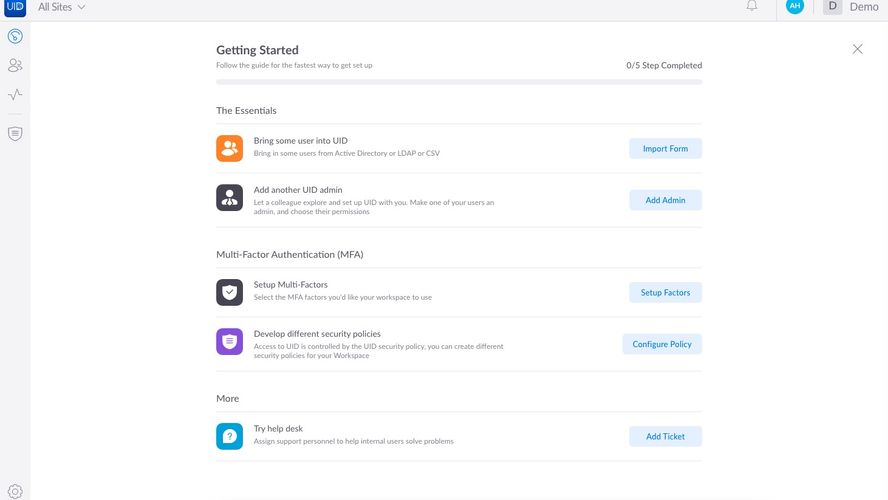Click the Import Form button
Screen dimensions: 888x500
(665, 148)
